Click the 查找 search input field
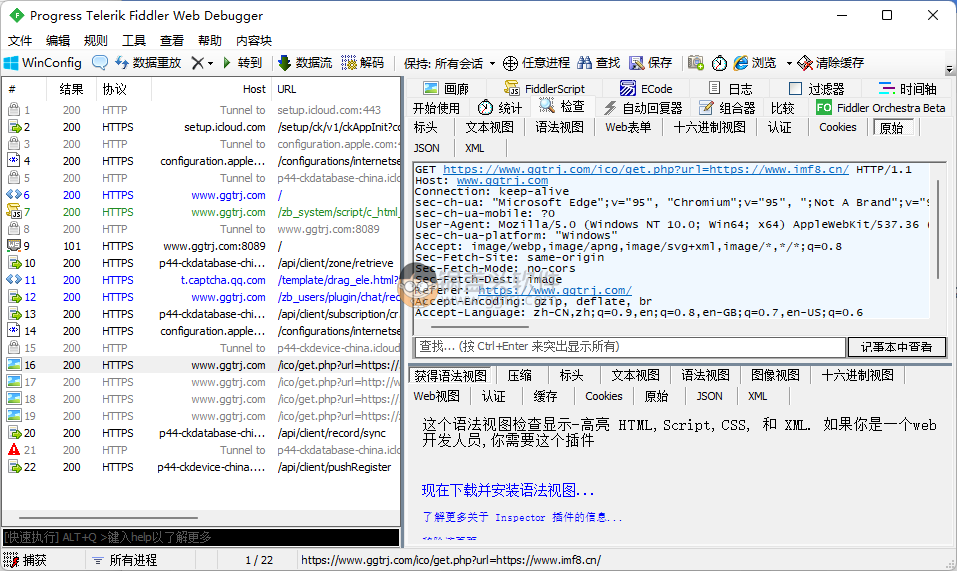This screenshot has width=957, height=571. tap(629, 347)
